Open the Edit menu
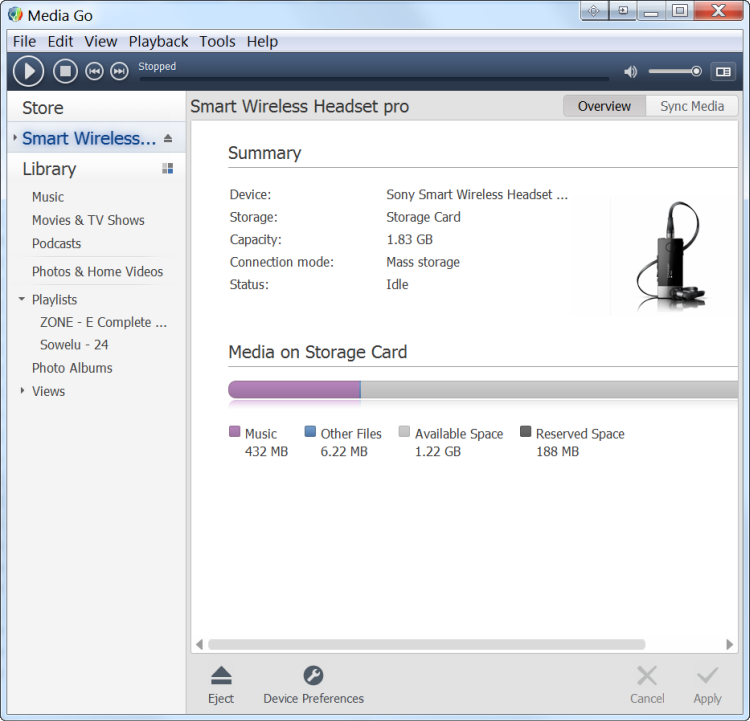 (60, 41)
